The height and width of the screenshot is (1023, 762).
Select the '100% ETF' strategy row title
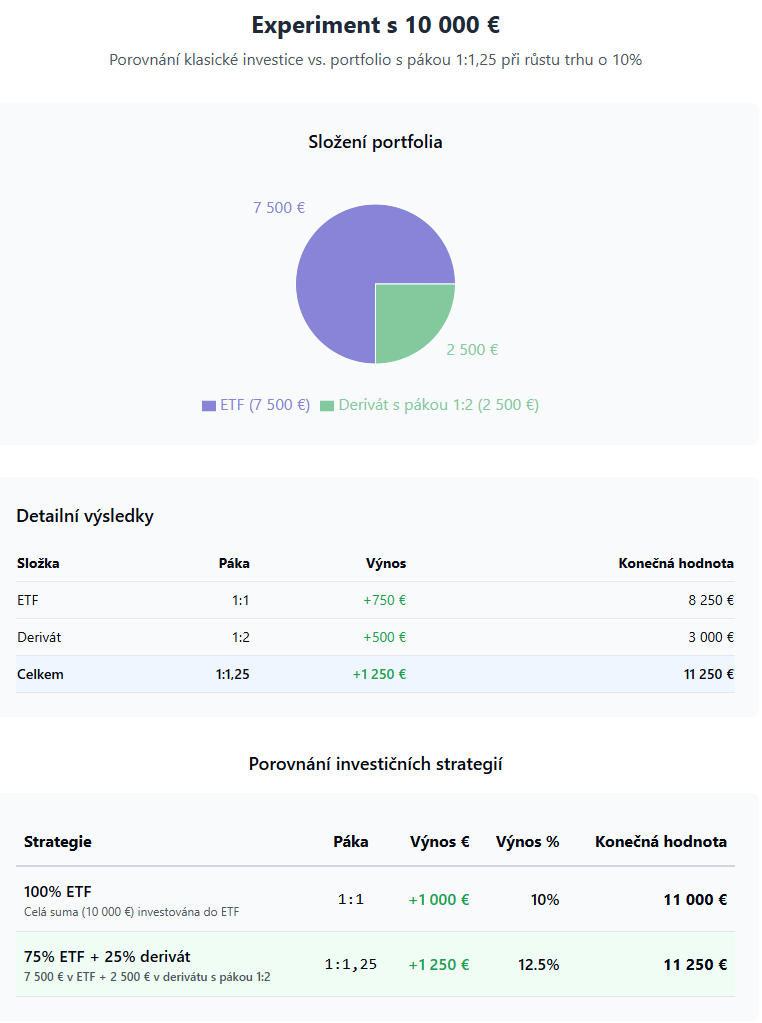coord(58,891)
